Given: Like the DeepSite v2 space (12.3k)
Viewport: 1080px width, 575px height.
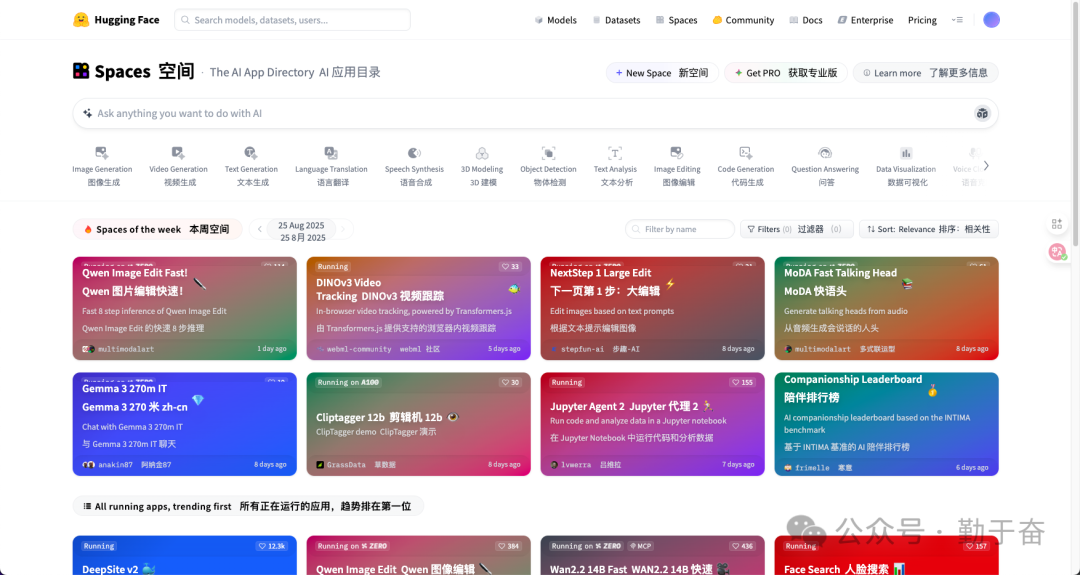Looking at the screenshot, I should click(271, 546).
